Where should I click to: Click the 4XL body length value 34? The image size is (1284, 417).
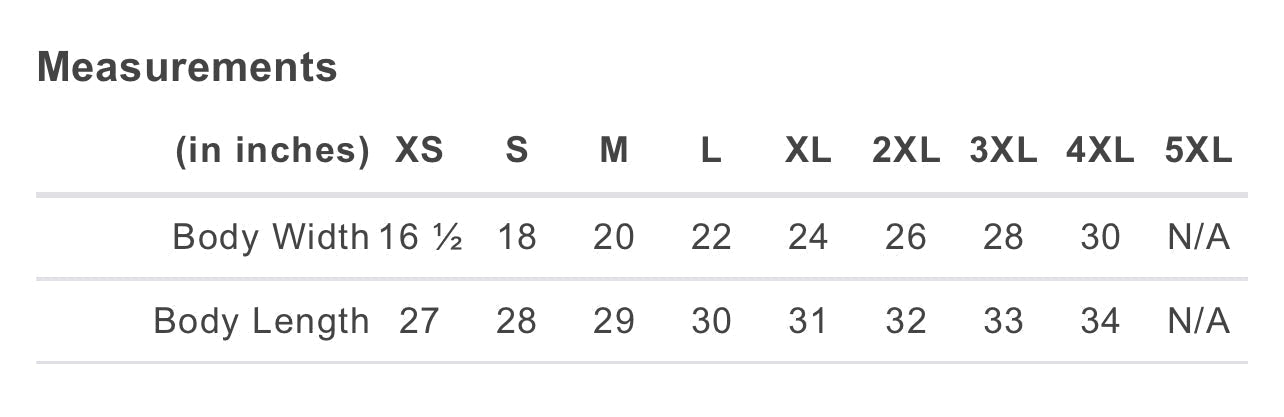click(x=1100, y=322)
